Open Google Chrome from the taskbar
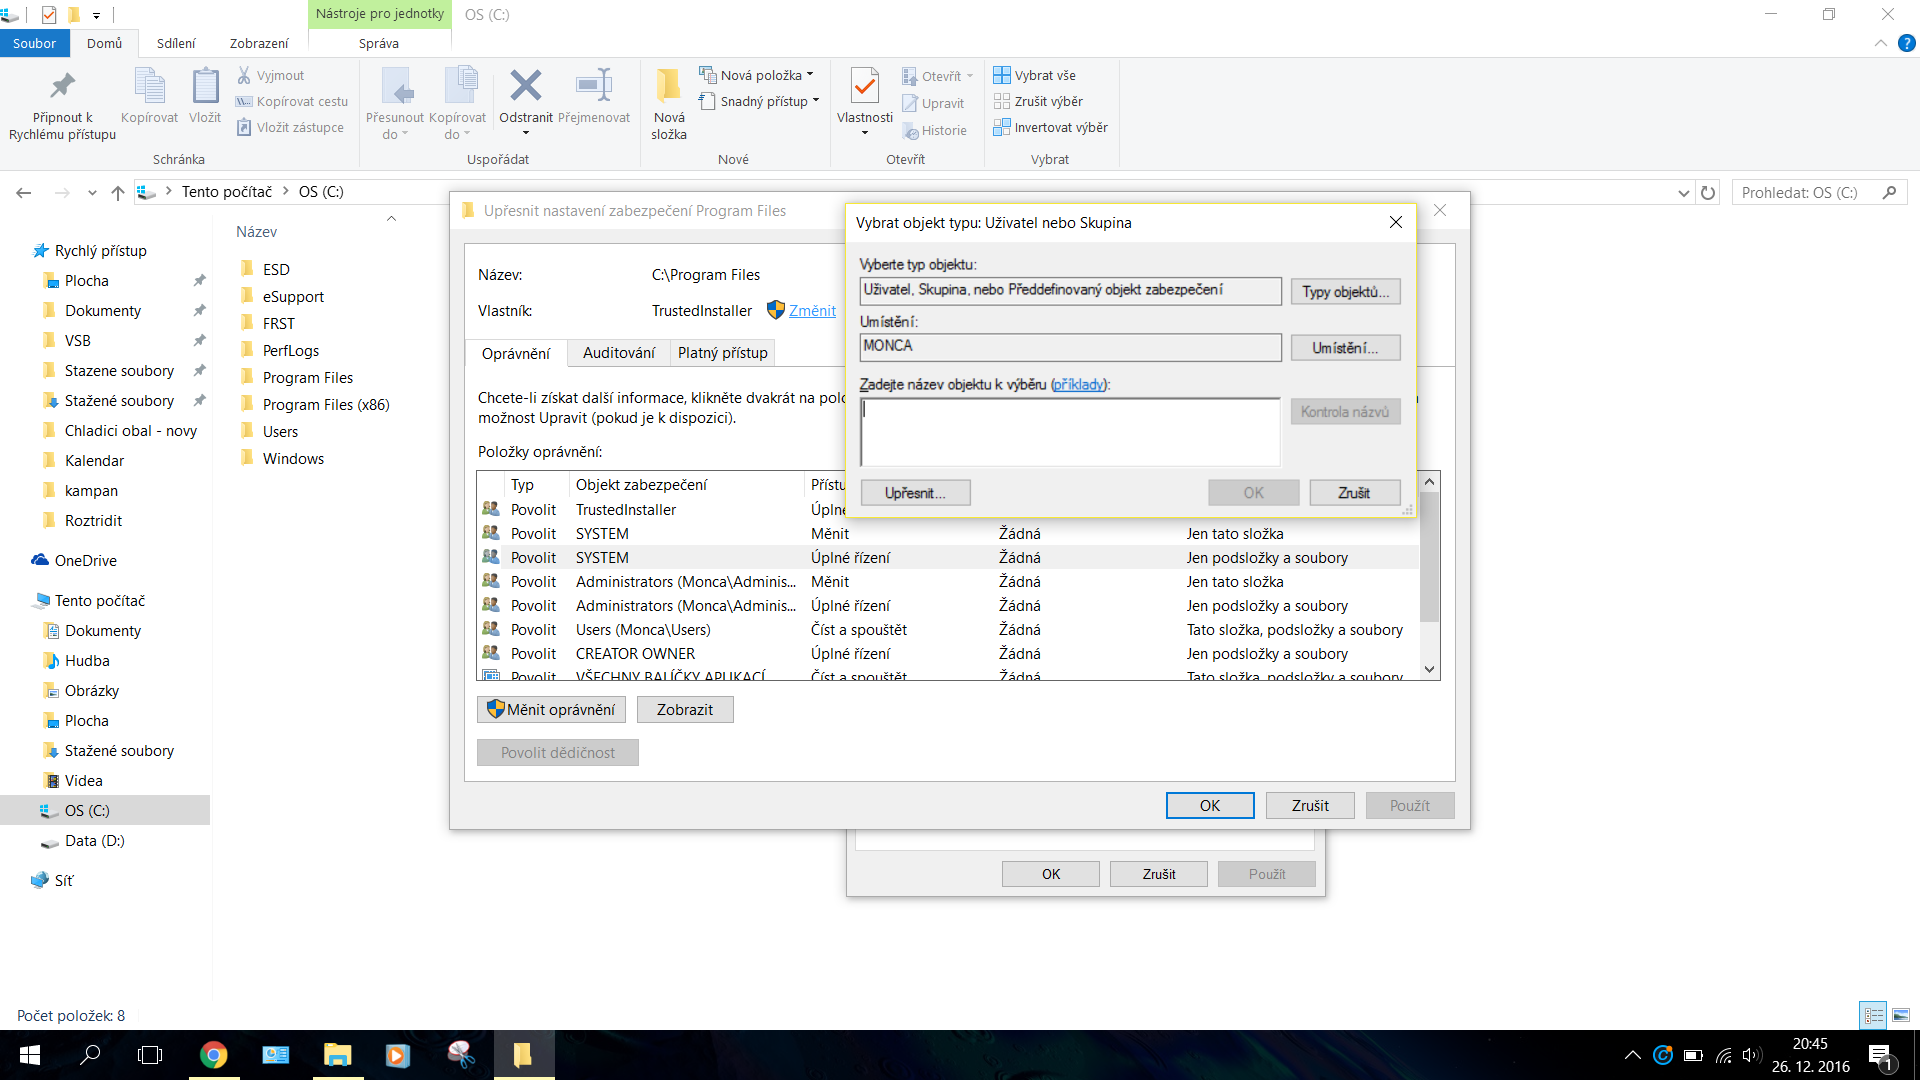Viewport: 1920px width, 1080px height. (213, 1055)
